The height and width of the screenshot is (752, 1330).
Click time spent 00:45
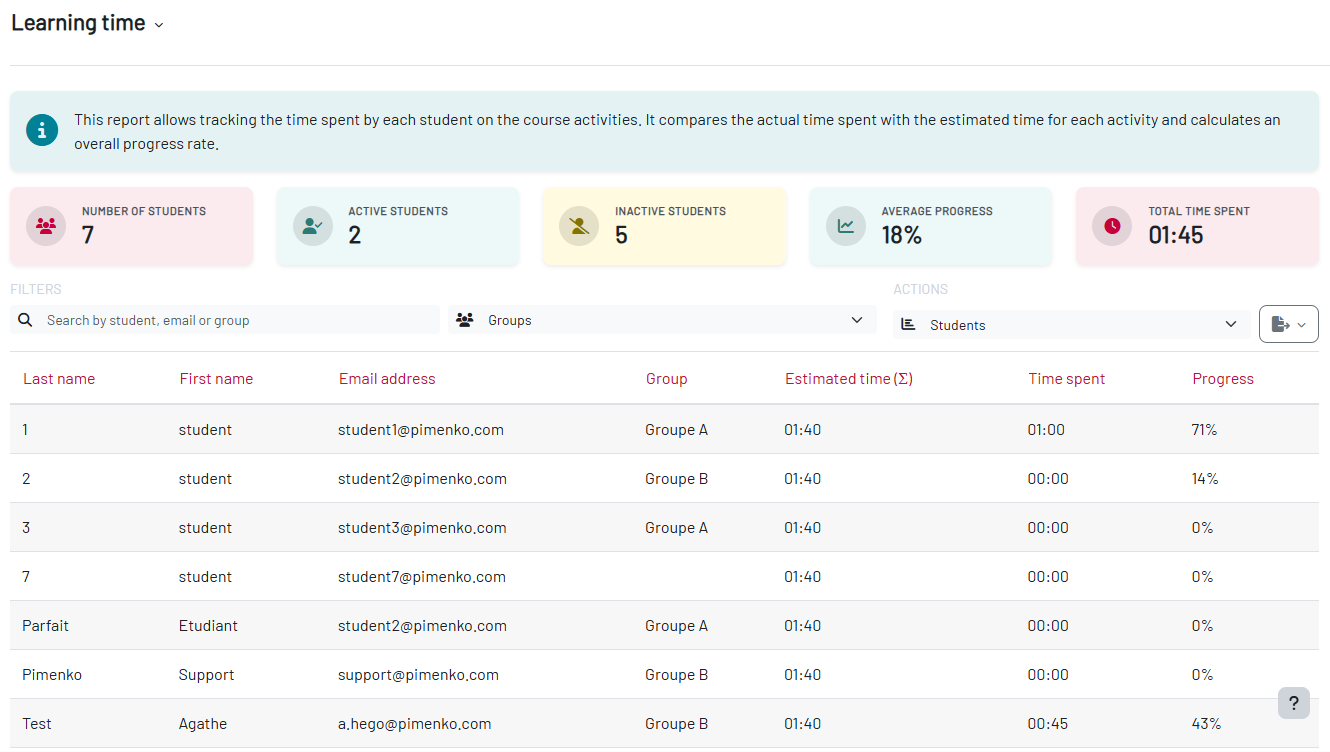pyautogui.click(x=1048, y=724)
